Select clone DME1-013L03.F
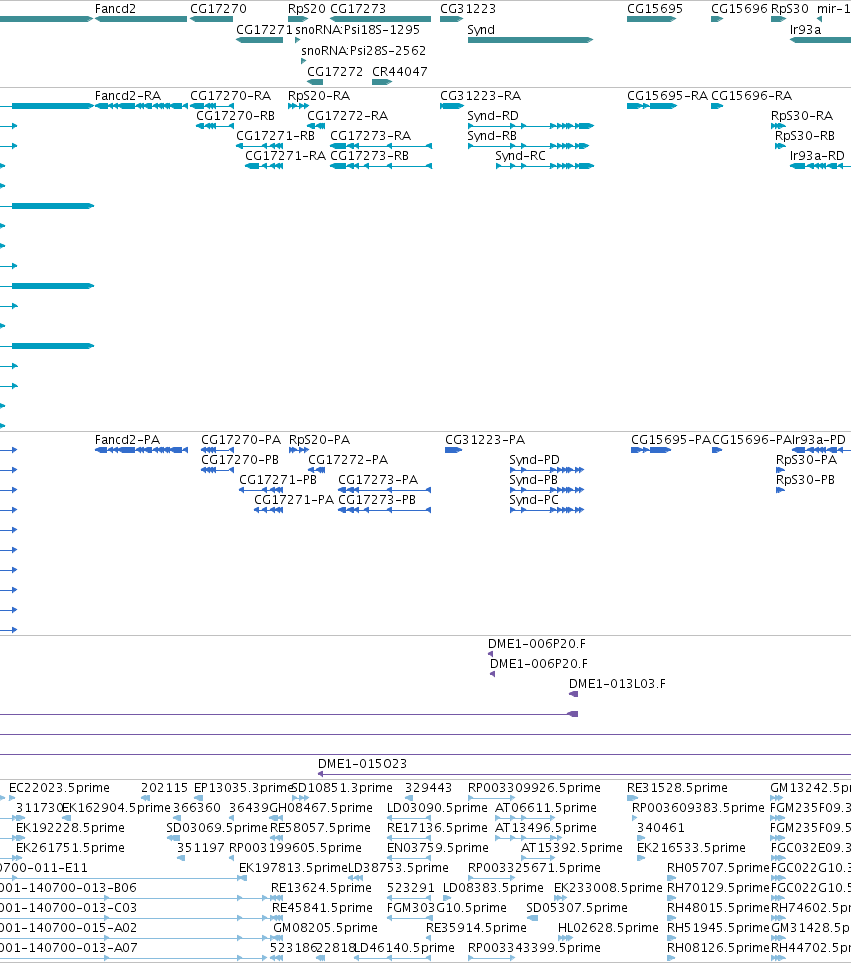This screenshot has height=963, width=851. [617, 684]
